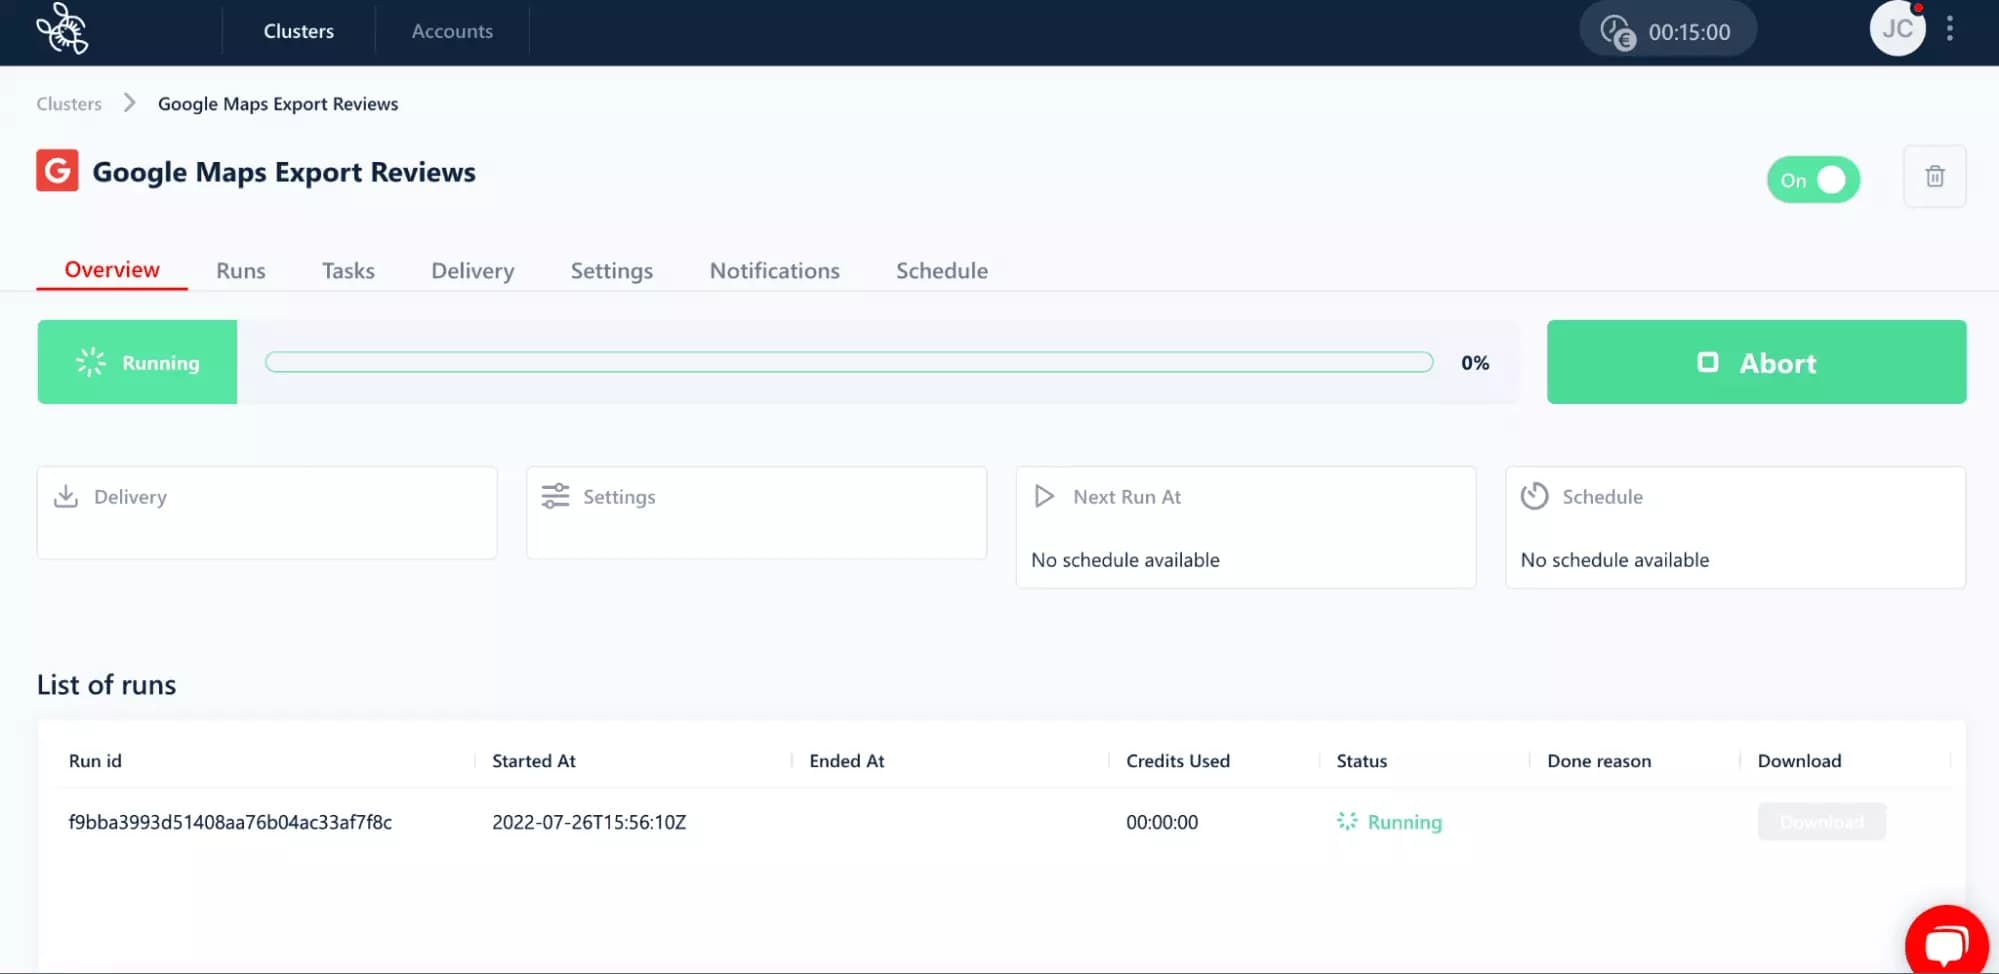Switch to the Runs tab

click(241, 271)
